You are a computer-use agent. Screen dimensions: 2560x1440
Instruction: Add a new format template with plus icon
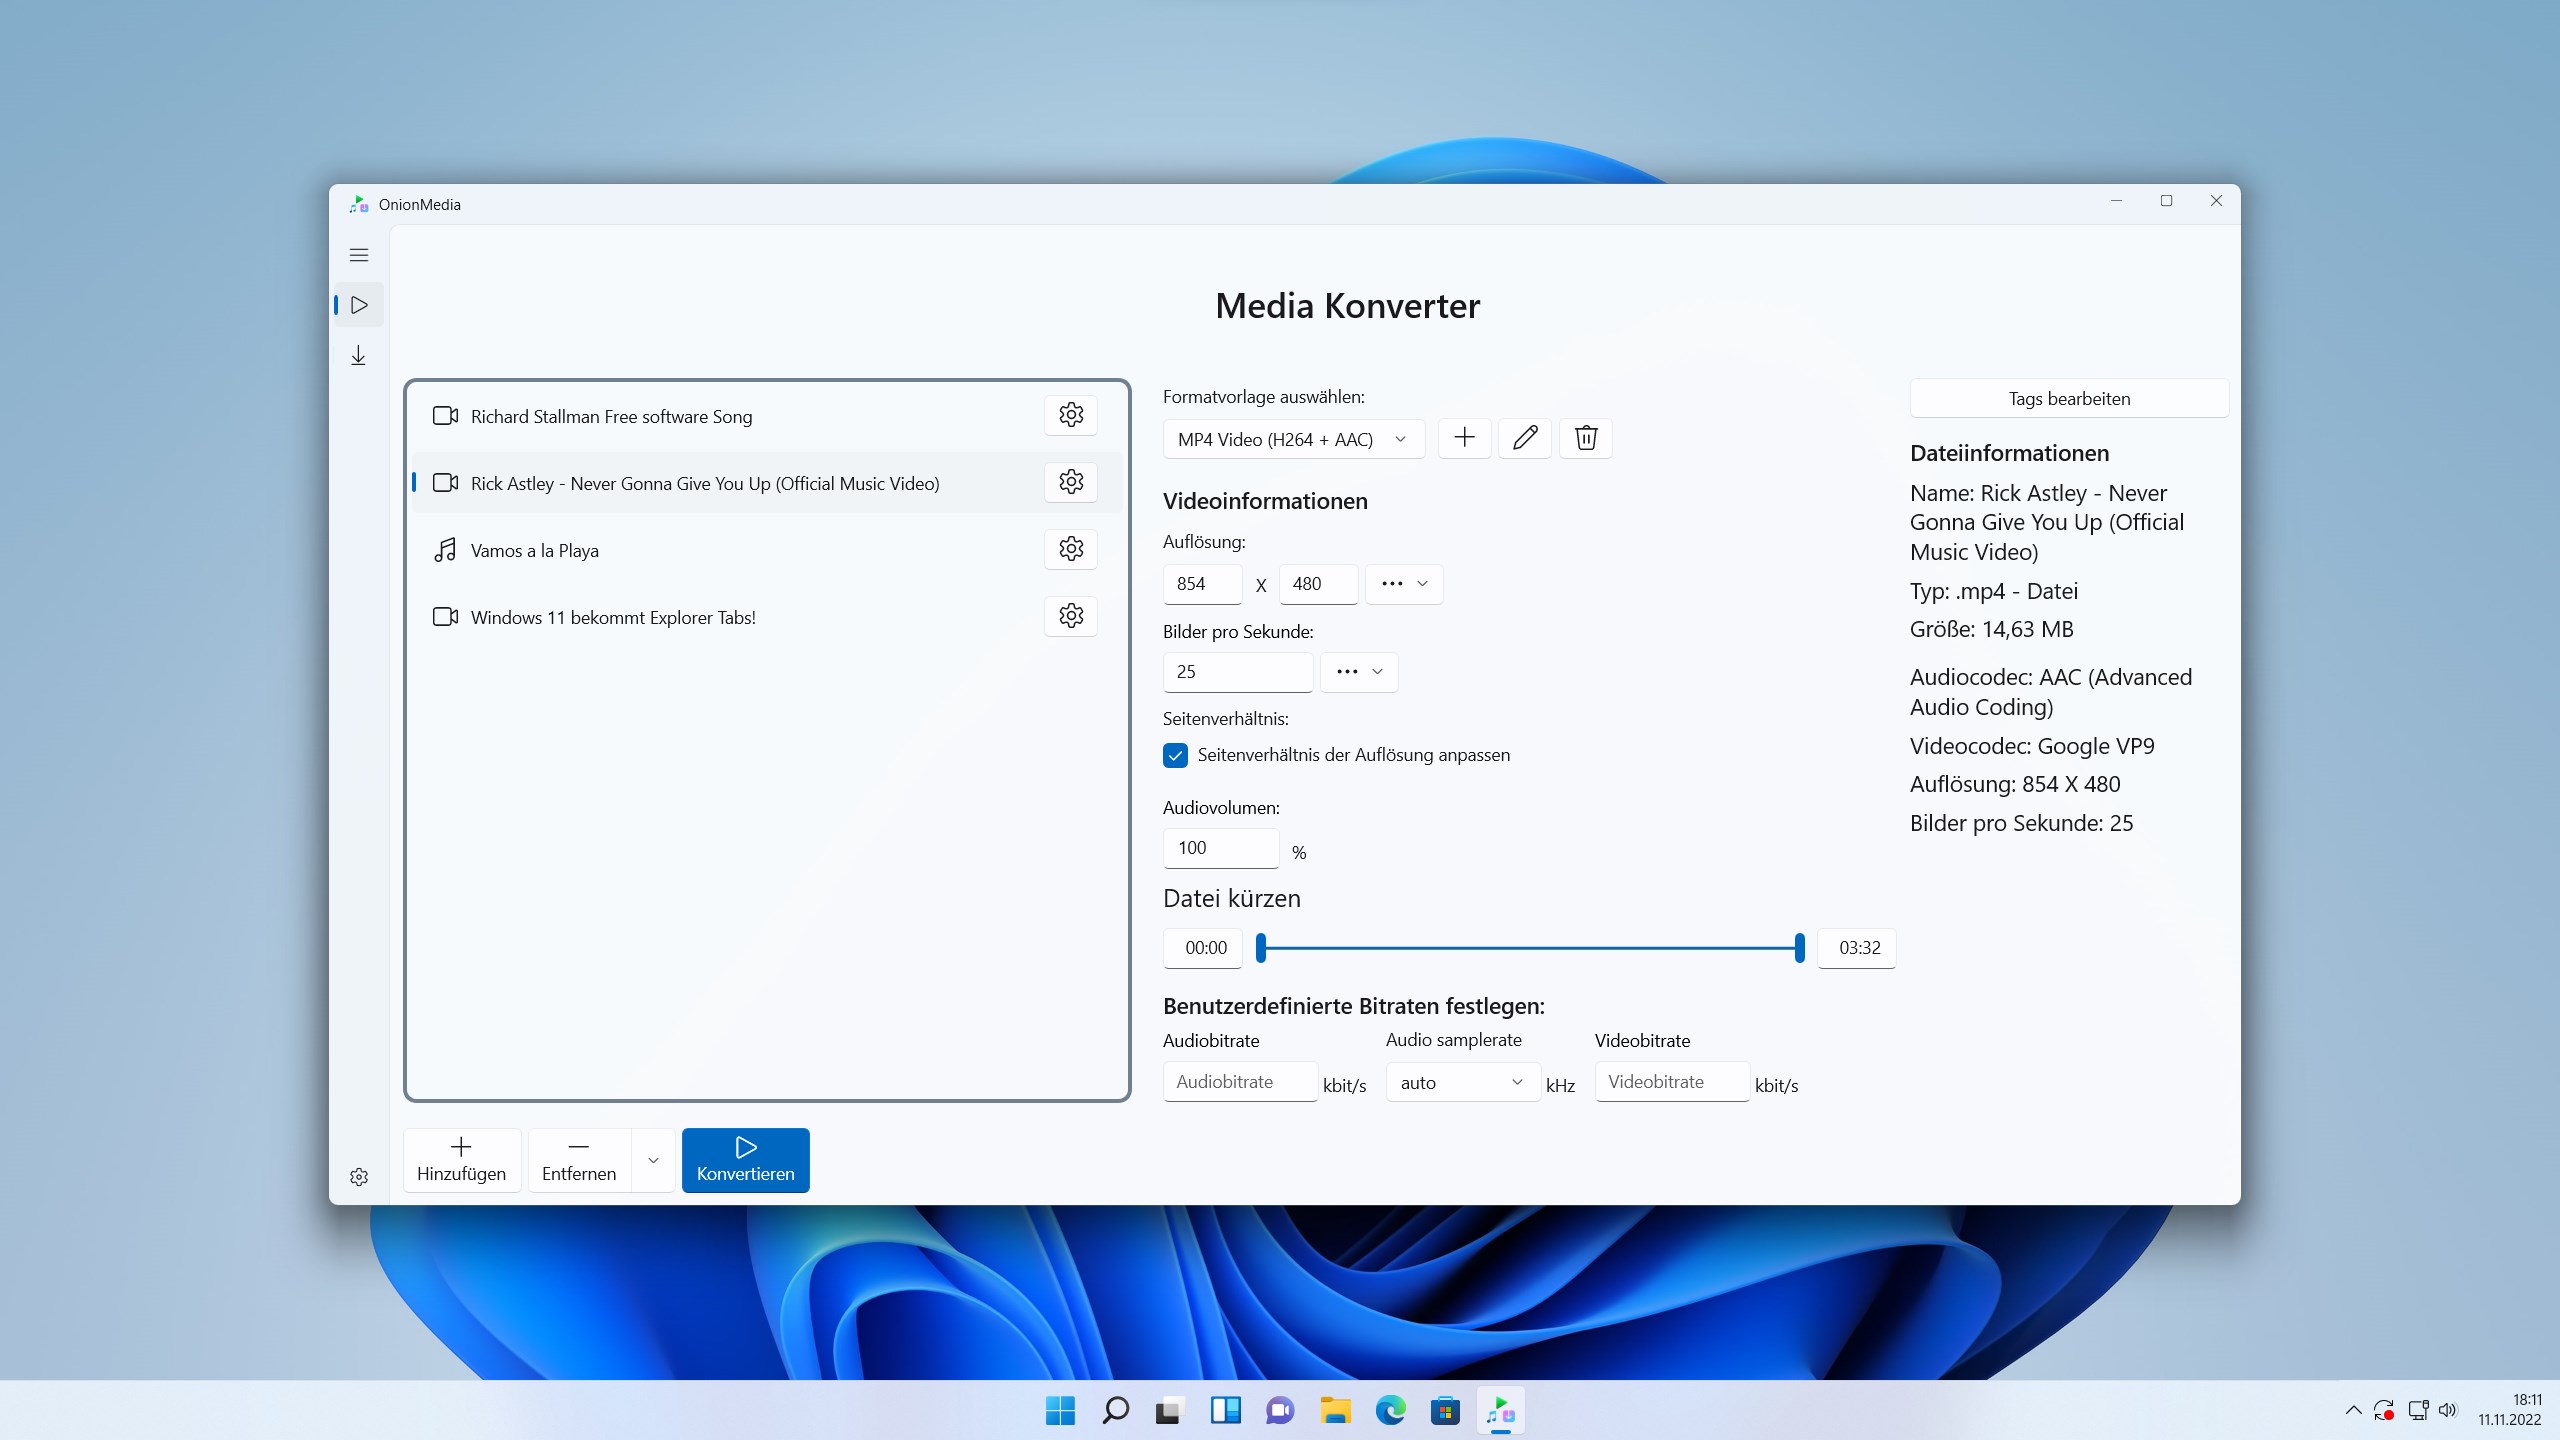pos(1464,438)
